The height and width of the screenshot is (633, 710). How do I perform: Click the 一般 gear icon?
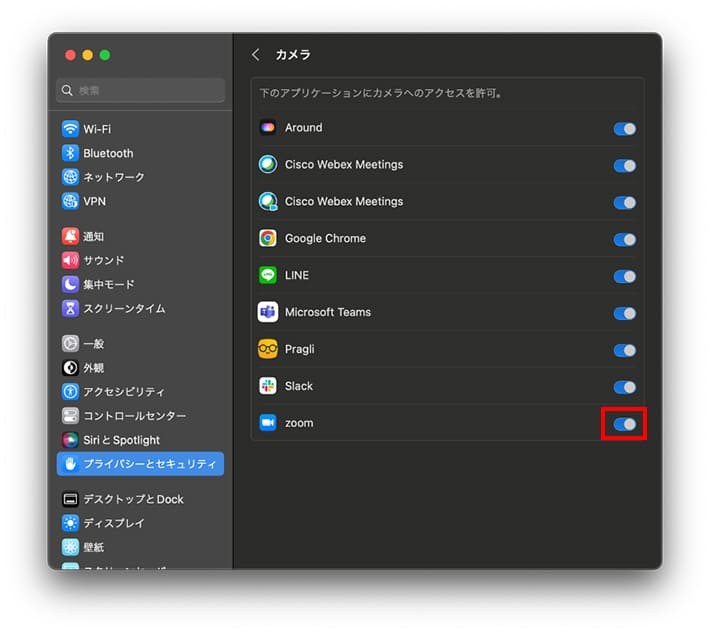click(70, 343)
